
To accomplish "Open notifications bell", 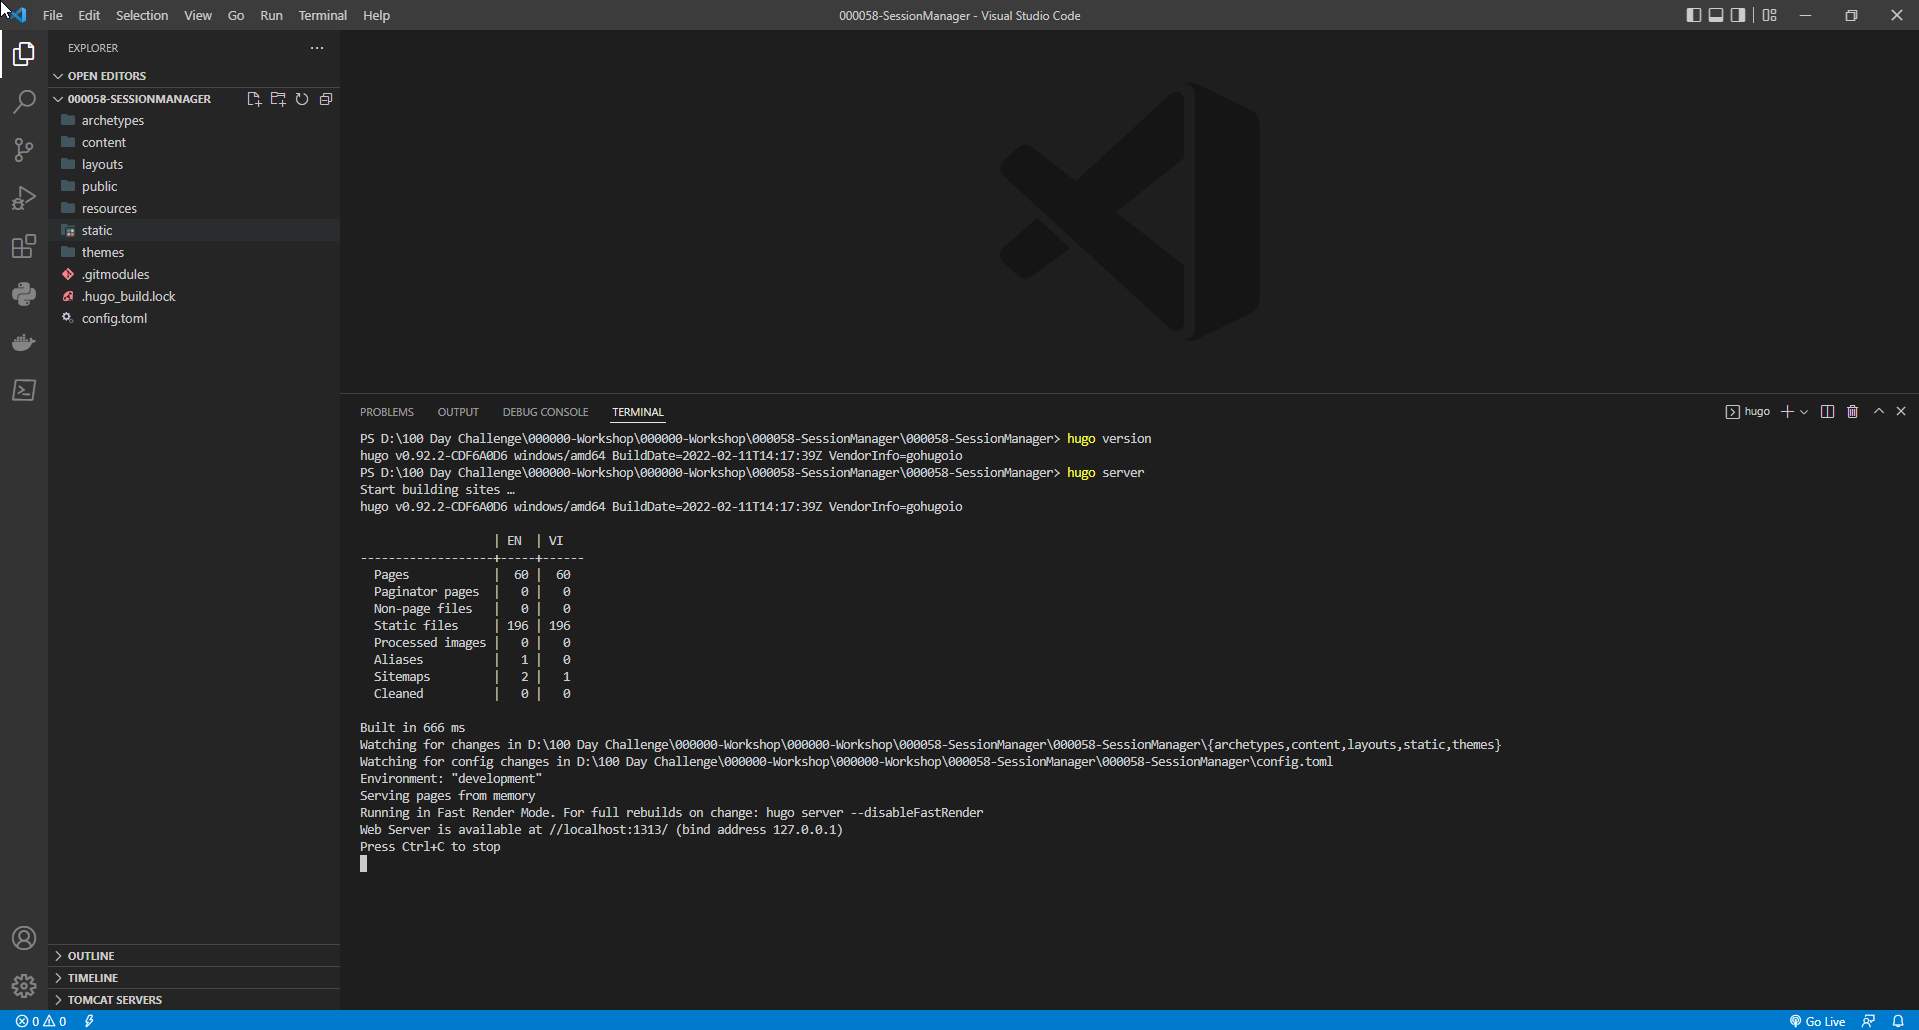I will tap(1898, 1021).
